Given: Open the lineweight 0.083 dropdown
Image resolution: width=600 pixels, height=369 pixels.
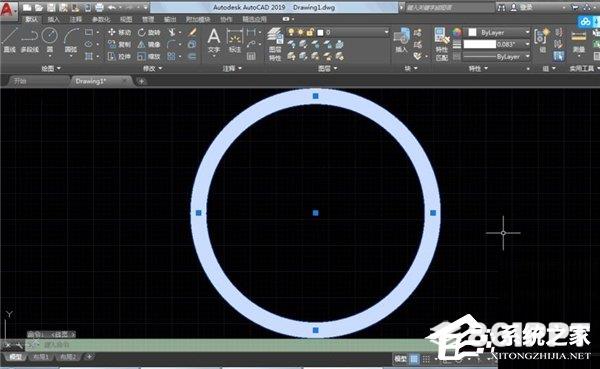Looking at the screenshot, I should click(x=497, y=45).
